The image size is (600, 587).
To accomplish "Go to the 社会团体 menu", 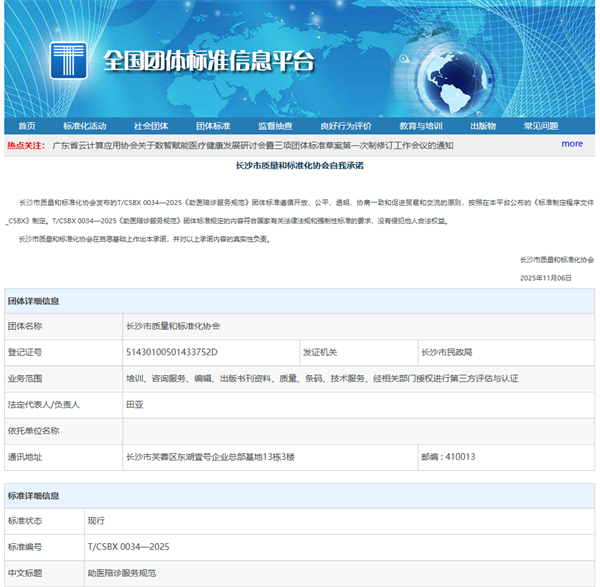I will [x=151, y=126].
